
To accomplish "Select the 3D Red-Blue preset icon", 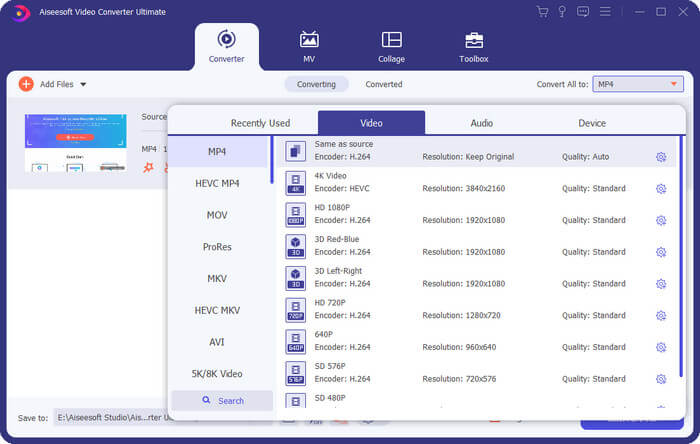I will coord(296,246).
